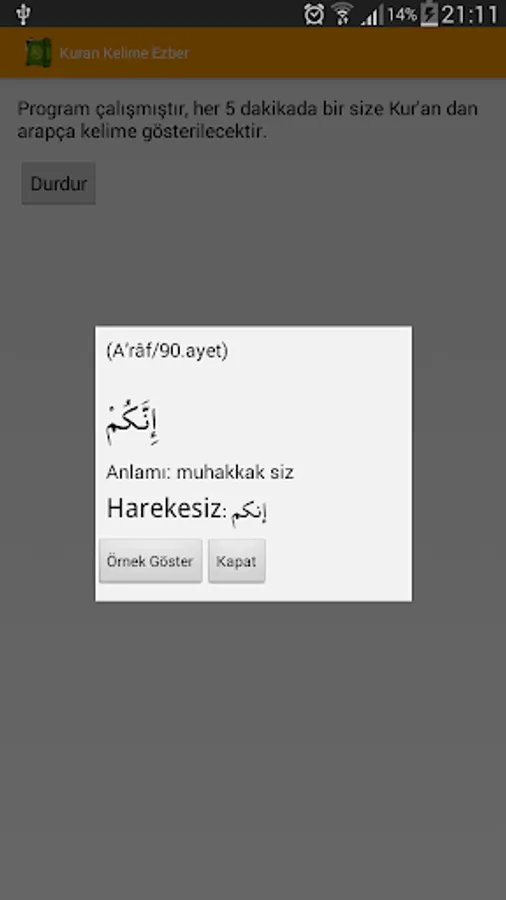Tap the mobile signal bars icon
Image resolution: width=506 pixels, height=900 pixels.
pyautogui.click(x=372, y=15)
